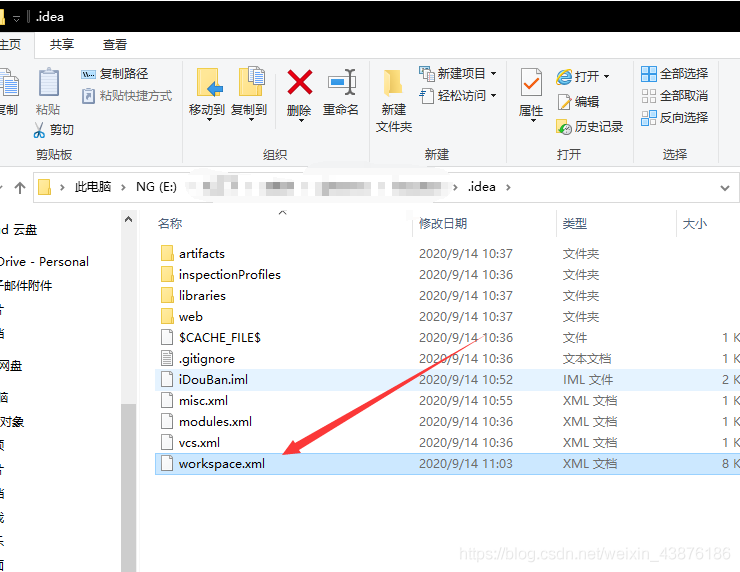Sort by Size column header
This screenshot has height=572, width=740.
(x=694, y=223)
